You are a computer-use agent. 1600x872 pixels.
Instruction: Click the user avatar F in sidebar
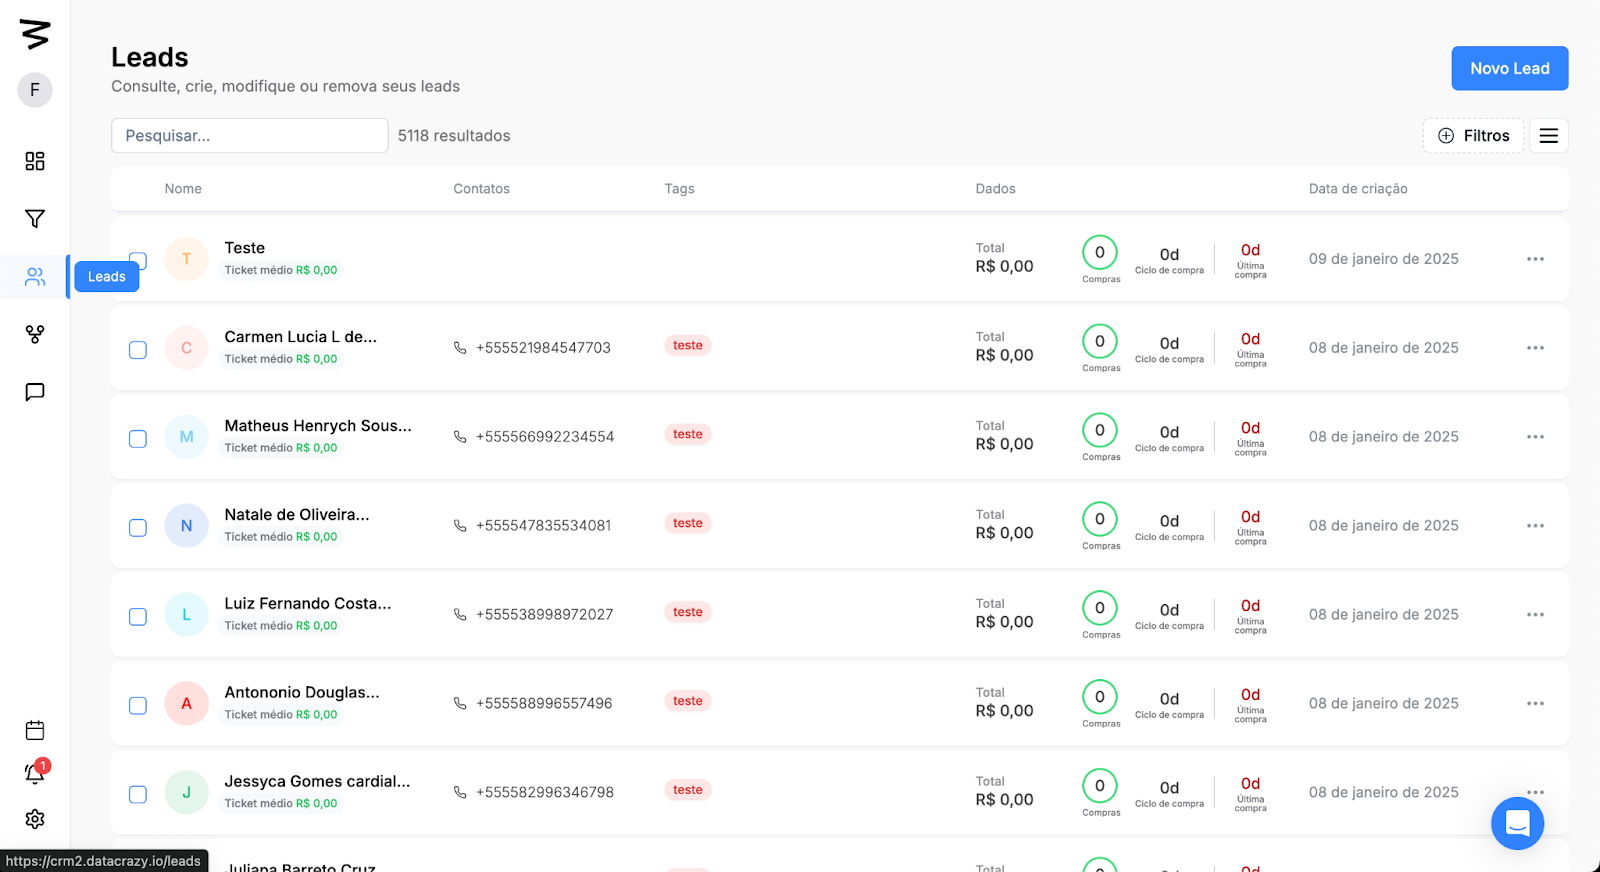(x=35, y=90)
